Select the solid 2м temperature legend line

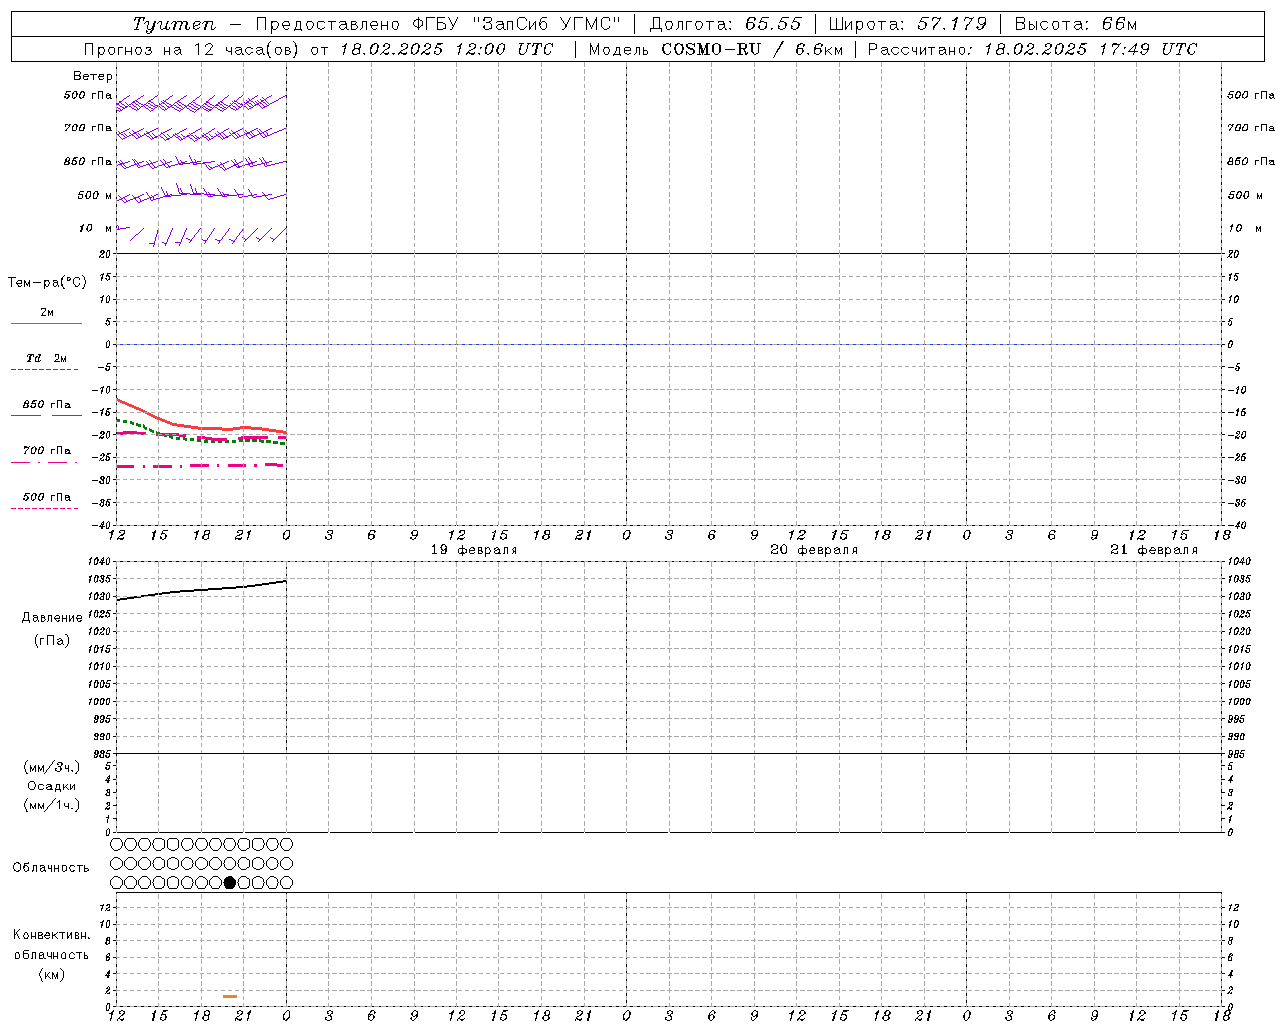pos(46,322)
